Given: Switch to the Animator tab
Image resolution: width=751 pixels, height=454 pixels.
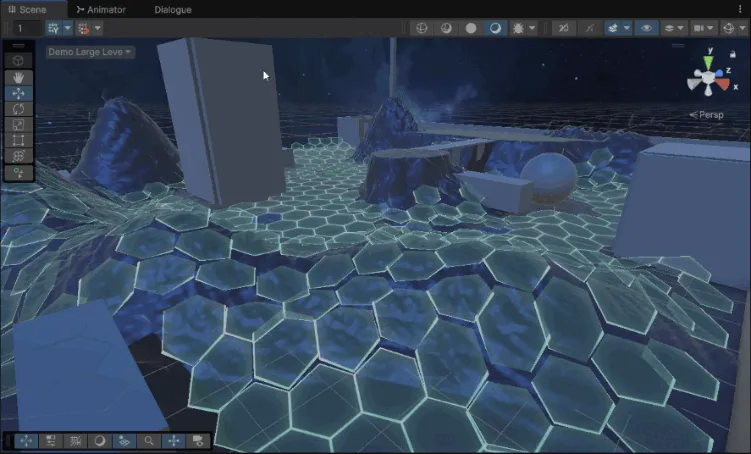Looking at the screenshot, I should coord(101,9).
